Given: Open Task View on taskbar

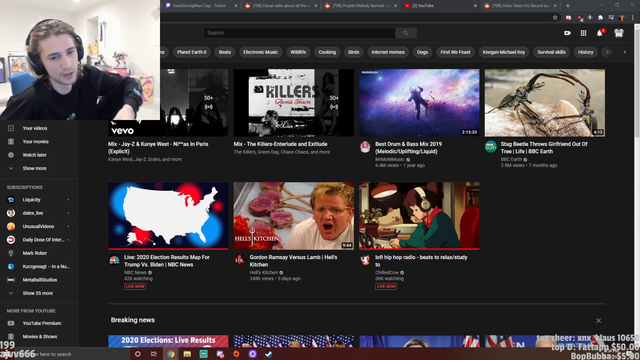Looking at the screenshot, I should point(154,354).
